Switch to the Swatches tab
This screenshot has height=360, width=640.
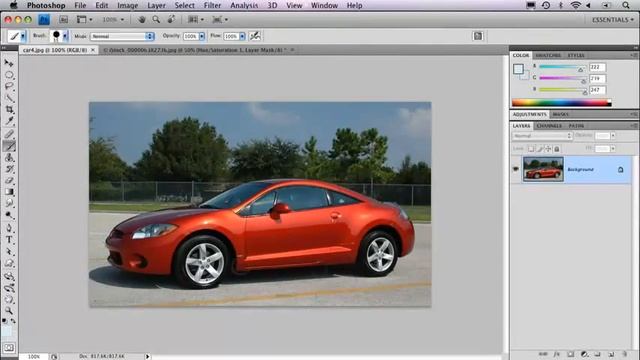coord(548,55)
